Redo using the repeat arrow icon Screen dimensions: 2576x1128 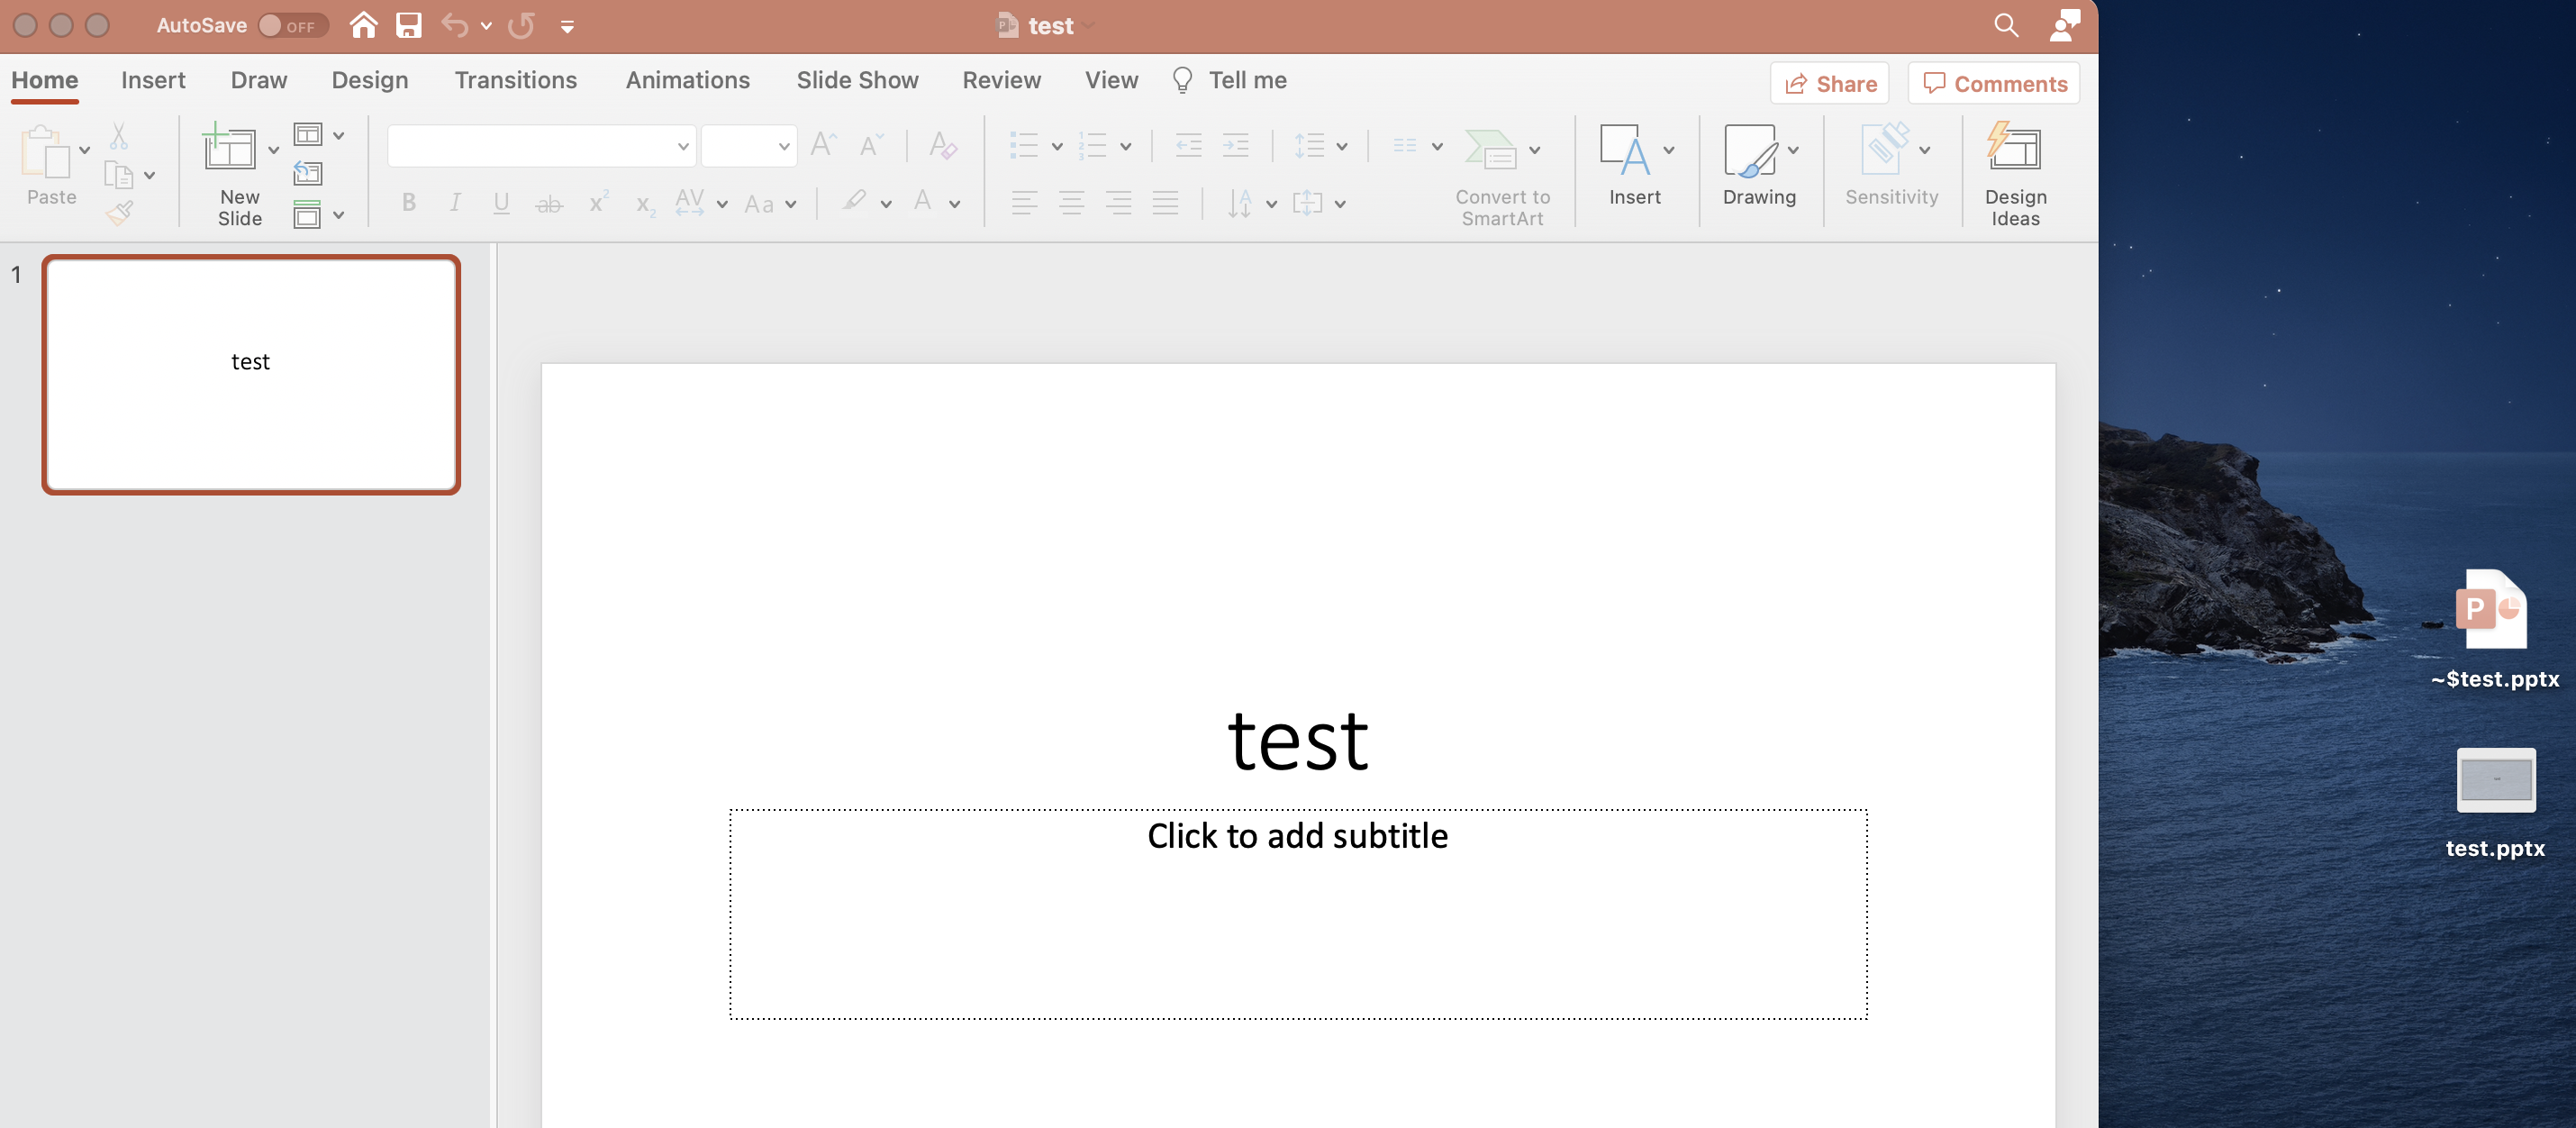point(521,25)
